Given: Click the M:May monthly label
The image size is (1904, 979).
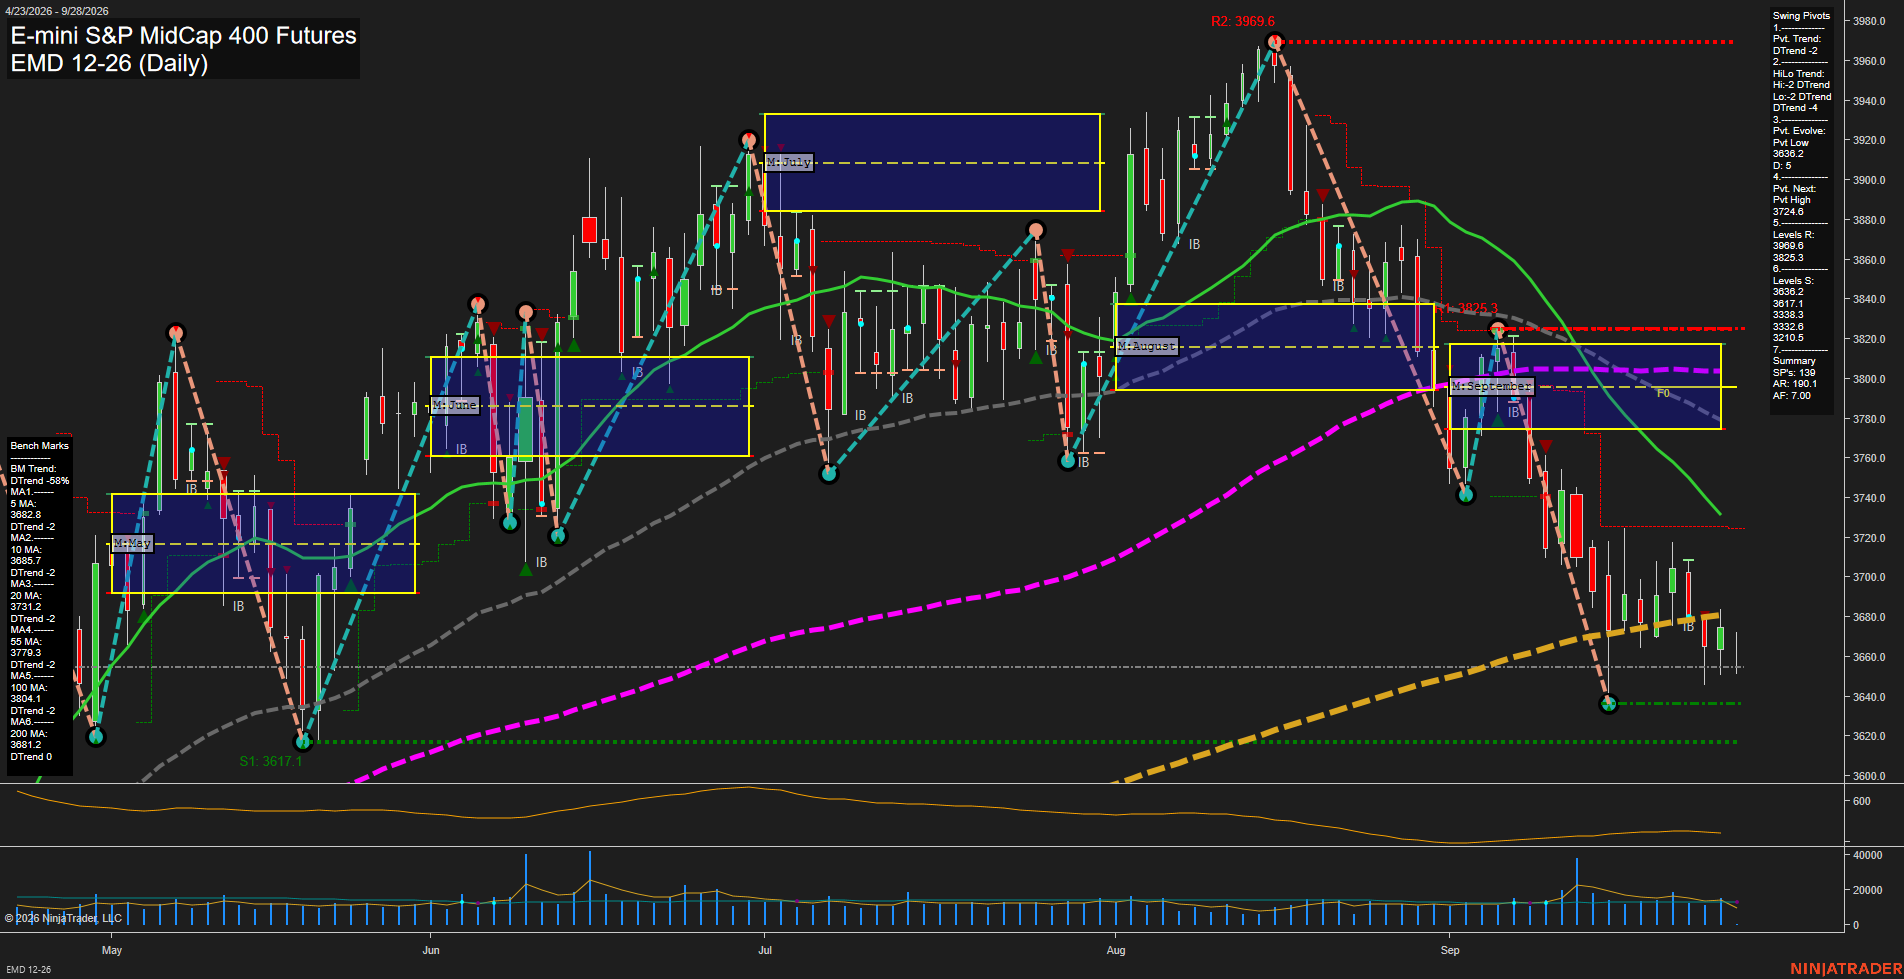Looking at the screenshot, I should coord(132,543).
